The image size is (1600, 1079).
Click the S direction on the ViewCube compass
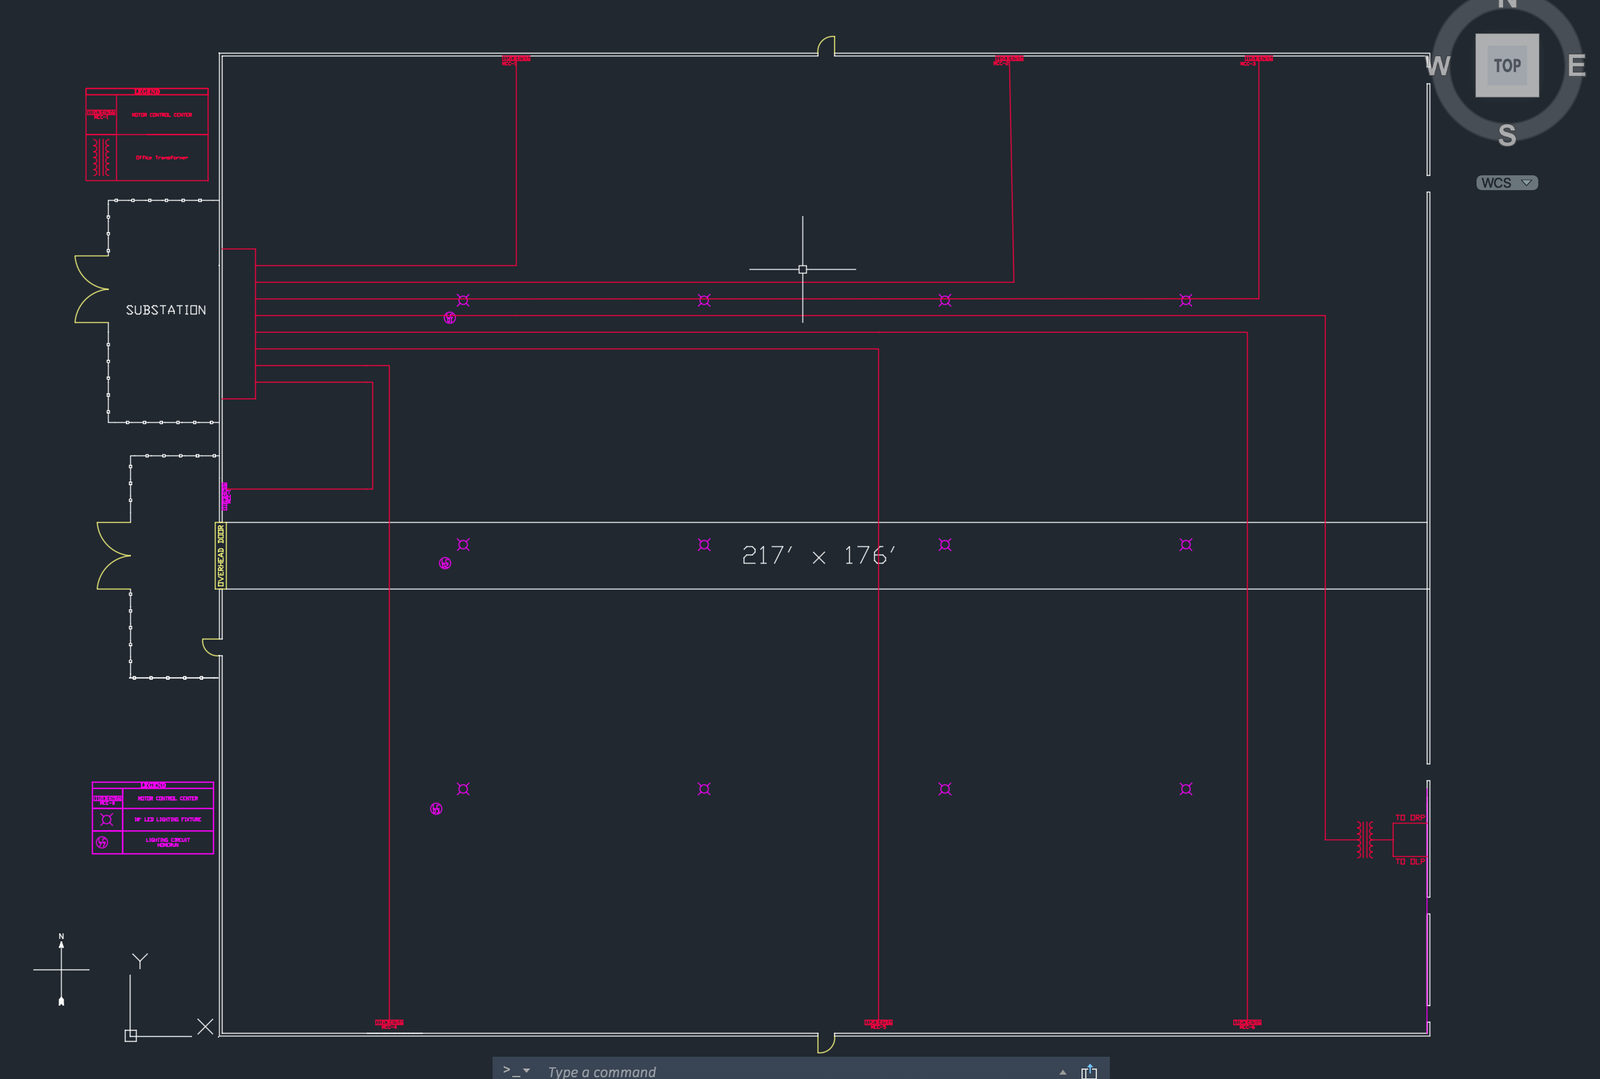[x=1506, y=135]
